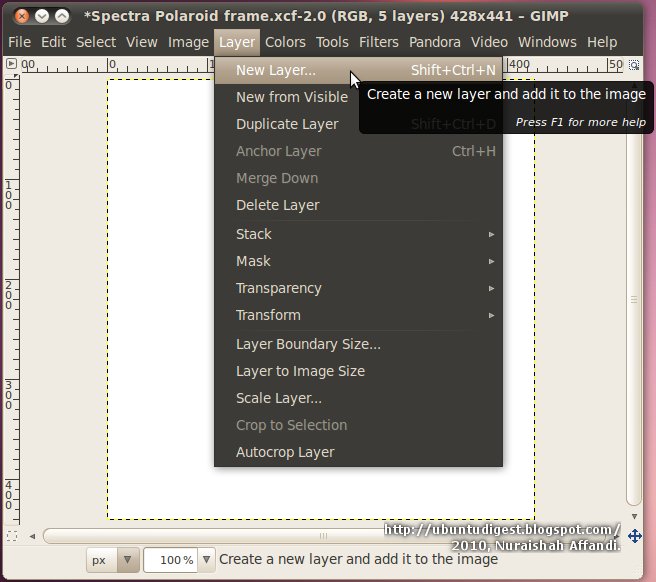Click the zoom-on-resize magnifier icon
The width and height of the screenshot is (656, 582).
(634, 65)
